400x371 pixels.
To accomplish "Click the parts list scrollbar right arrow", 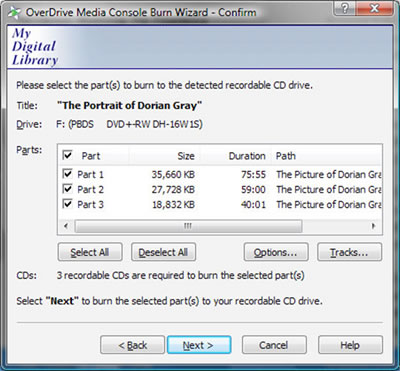I will click(373, 226).
